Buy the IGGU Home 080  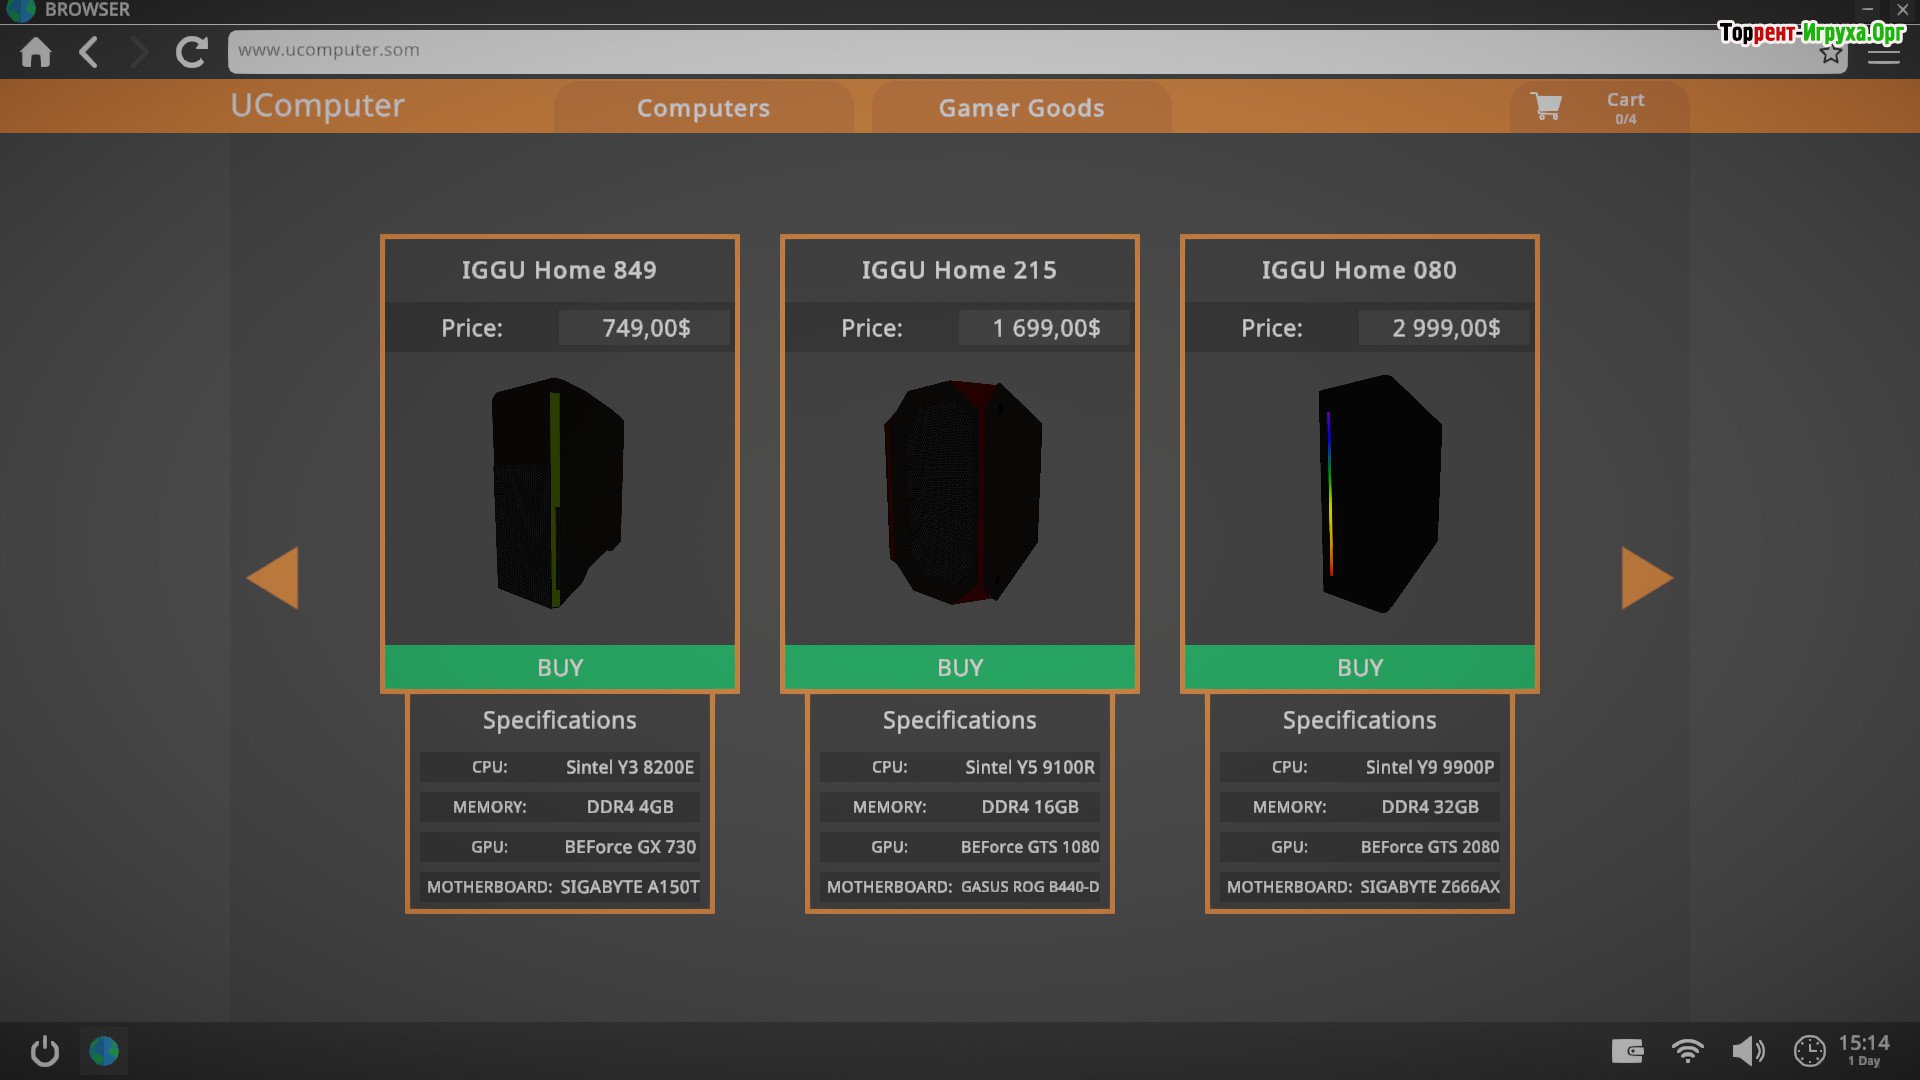(1360, 667)
